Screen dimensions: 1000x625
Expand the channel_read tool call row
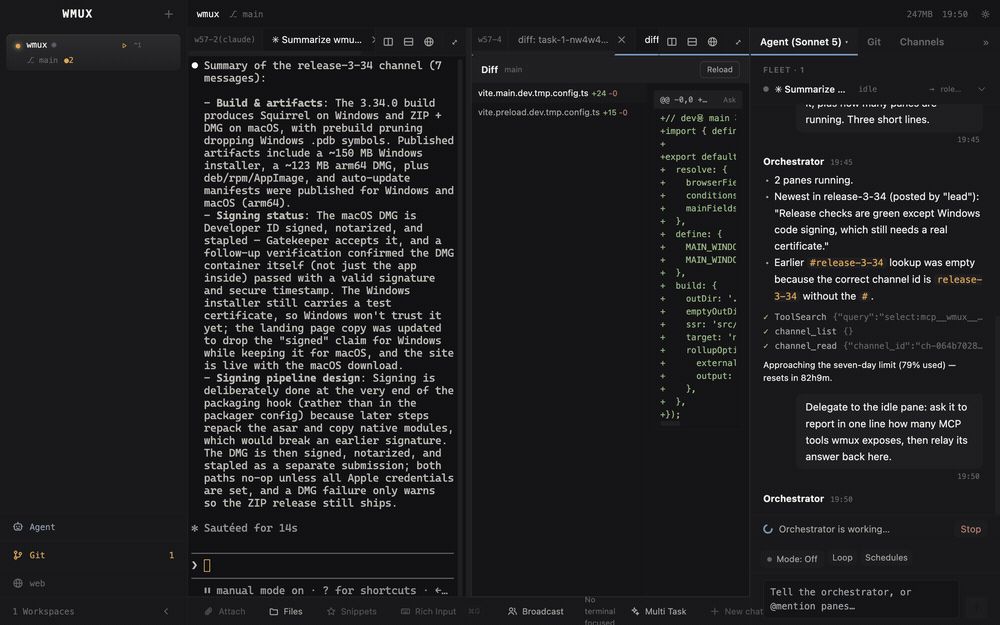pyautogui.click(x=873, y=346)
